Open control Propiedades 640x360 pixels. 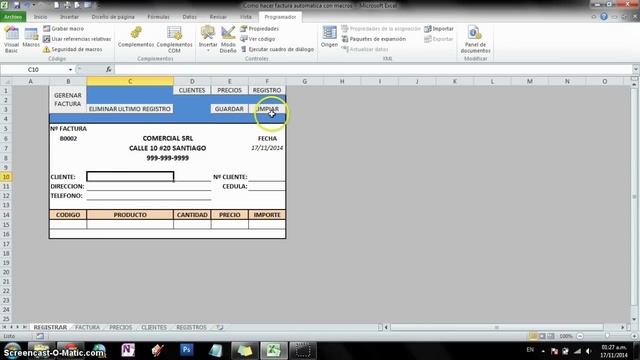click(x=260, y=29)
